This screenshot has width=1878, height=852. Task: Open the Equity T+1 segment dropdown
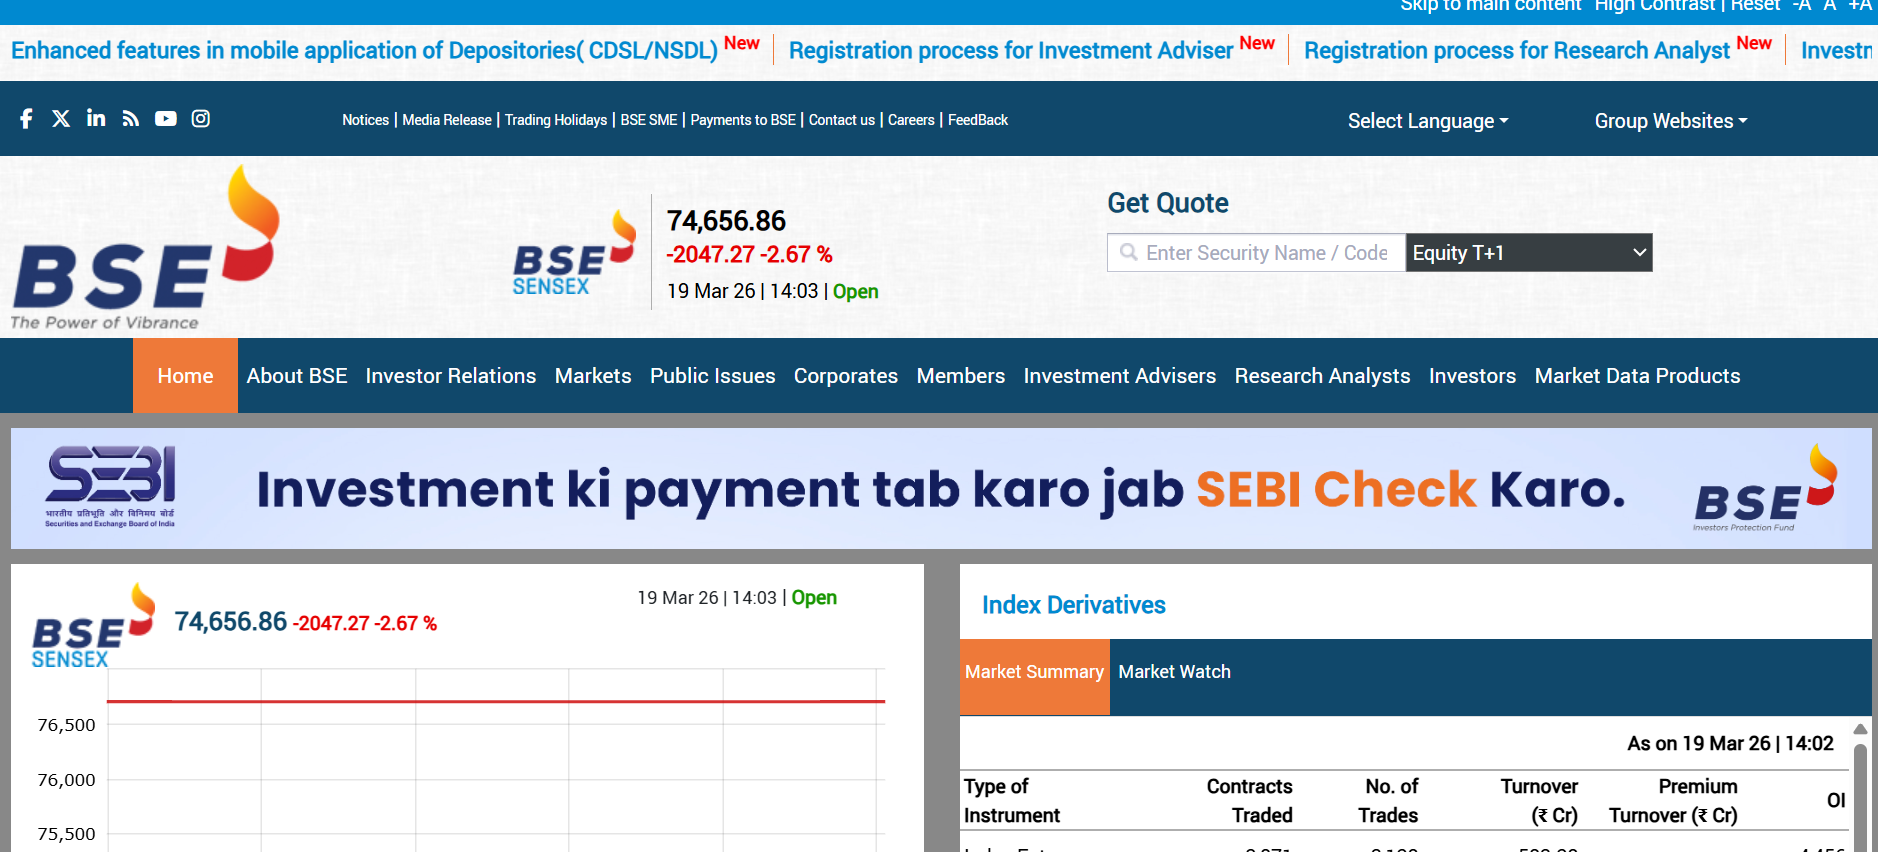[1529, 253]
